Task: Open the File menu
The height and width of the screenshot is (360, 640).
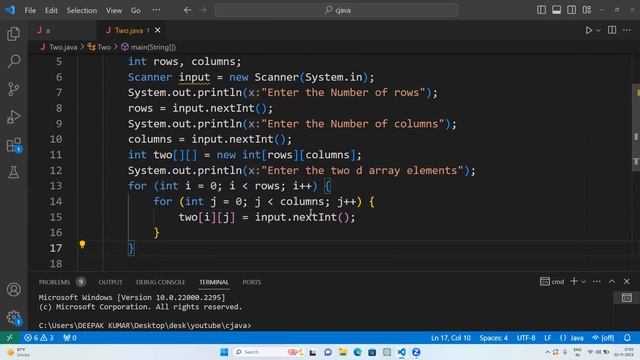Action: pyautogui.click(x=30, y=10)
